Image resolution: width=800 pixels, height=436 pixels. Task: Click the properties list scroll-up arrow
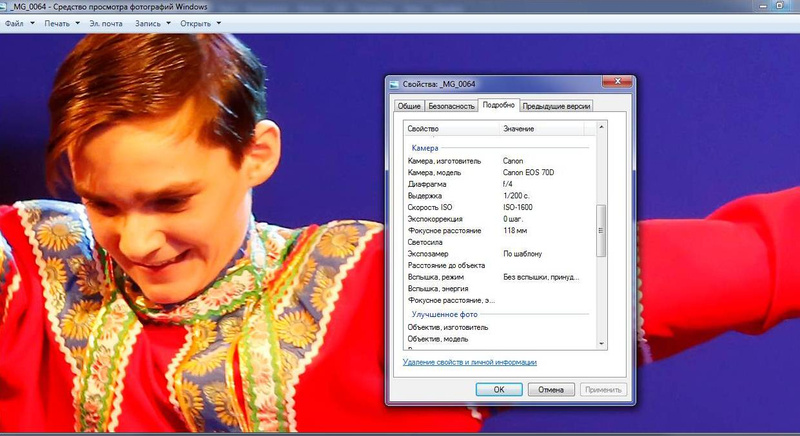(x=601, y=128)
